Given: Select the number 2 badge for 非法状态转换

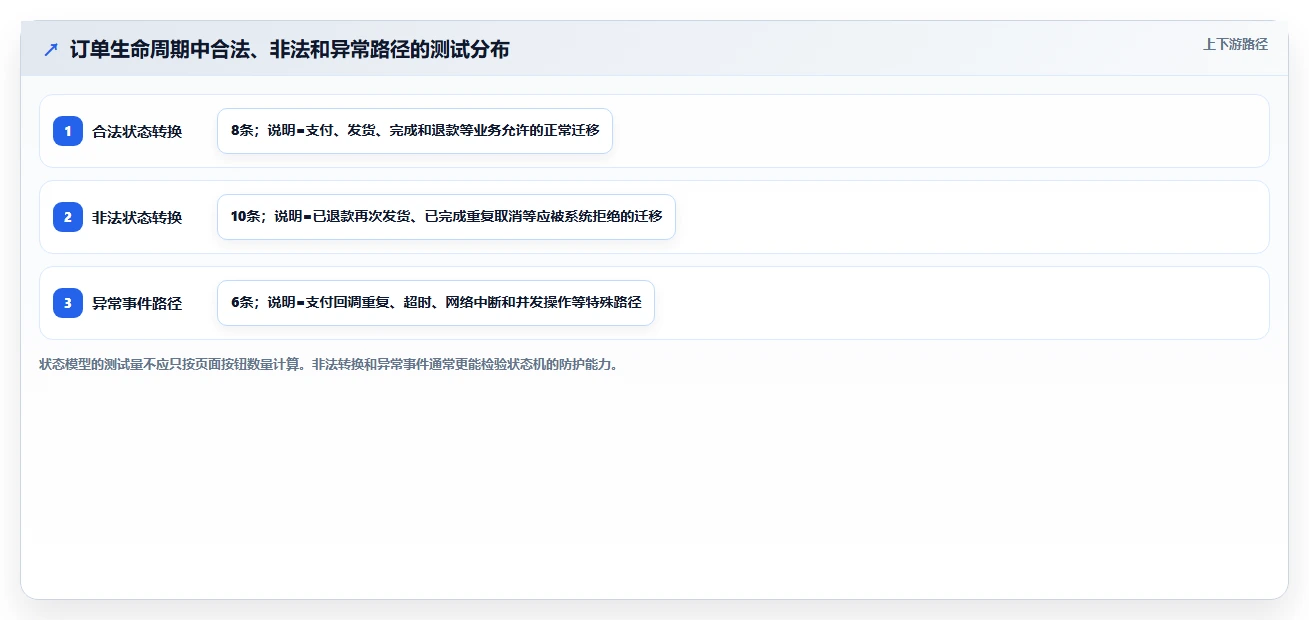Looking at the screenshot, I should coord(68,217).
